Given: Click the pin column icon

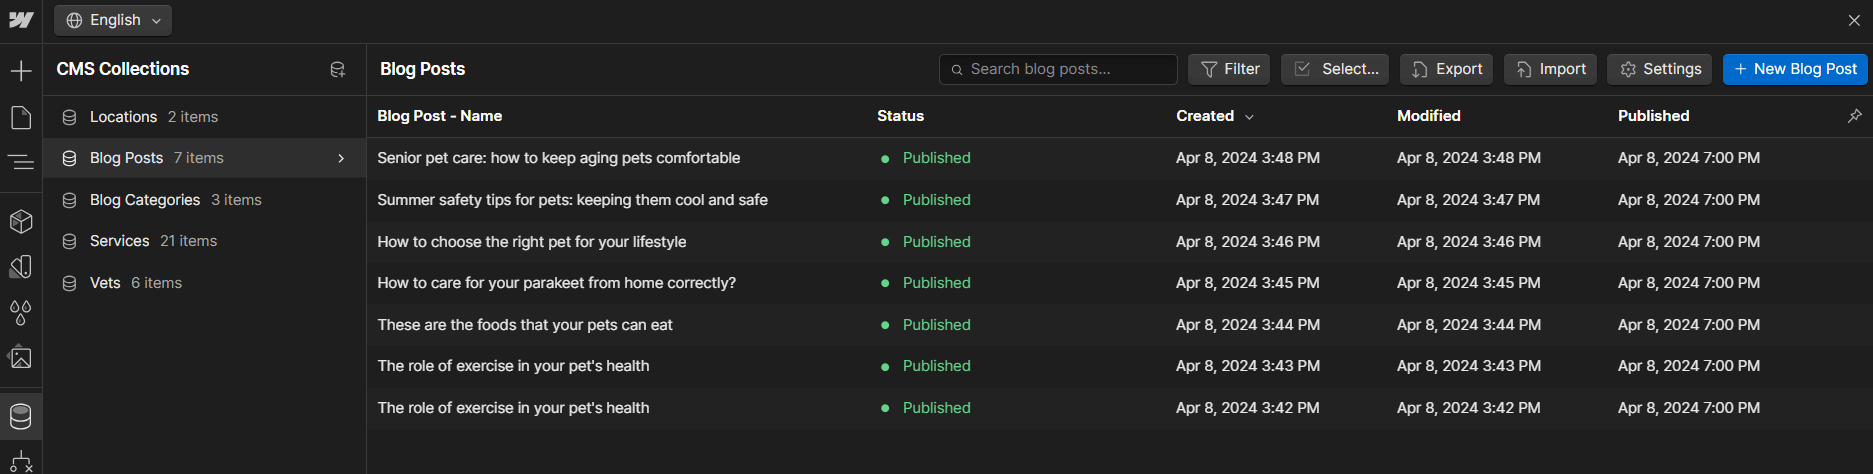Looking at the screenshot, I should point(1854,116).
